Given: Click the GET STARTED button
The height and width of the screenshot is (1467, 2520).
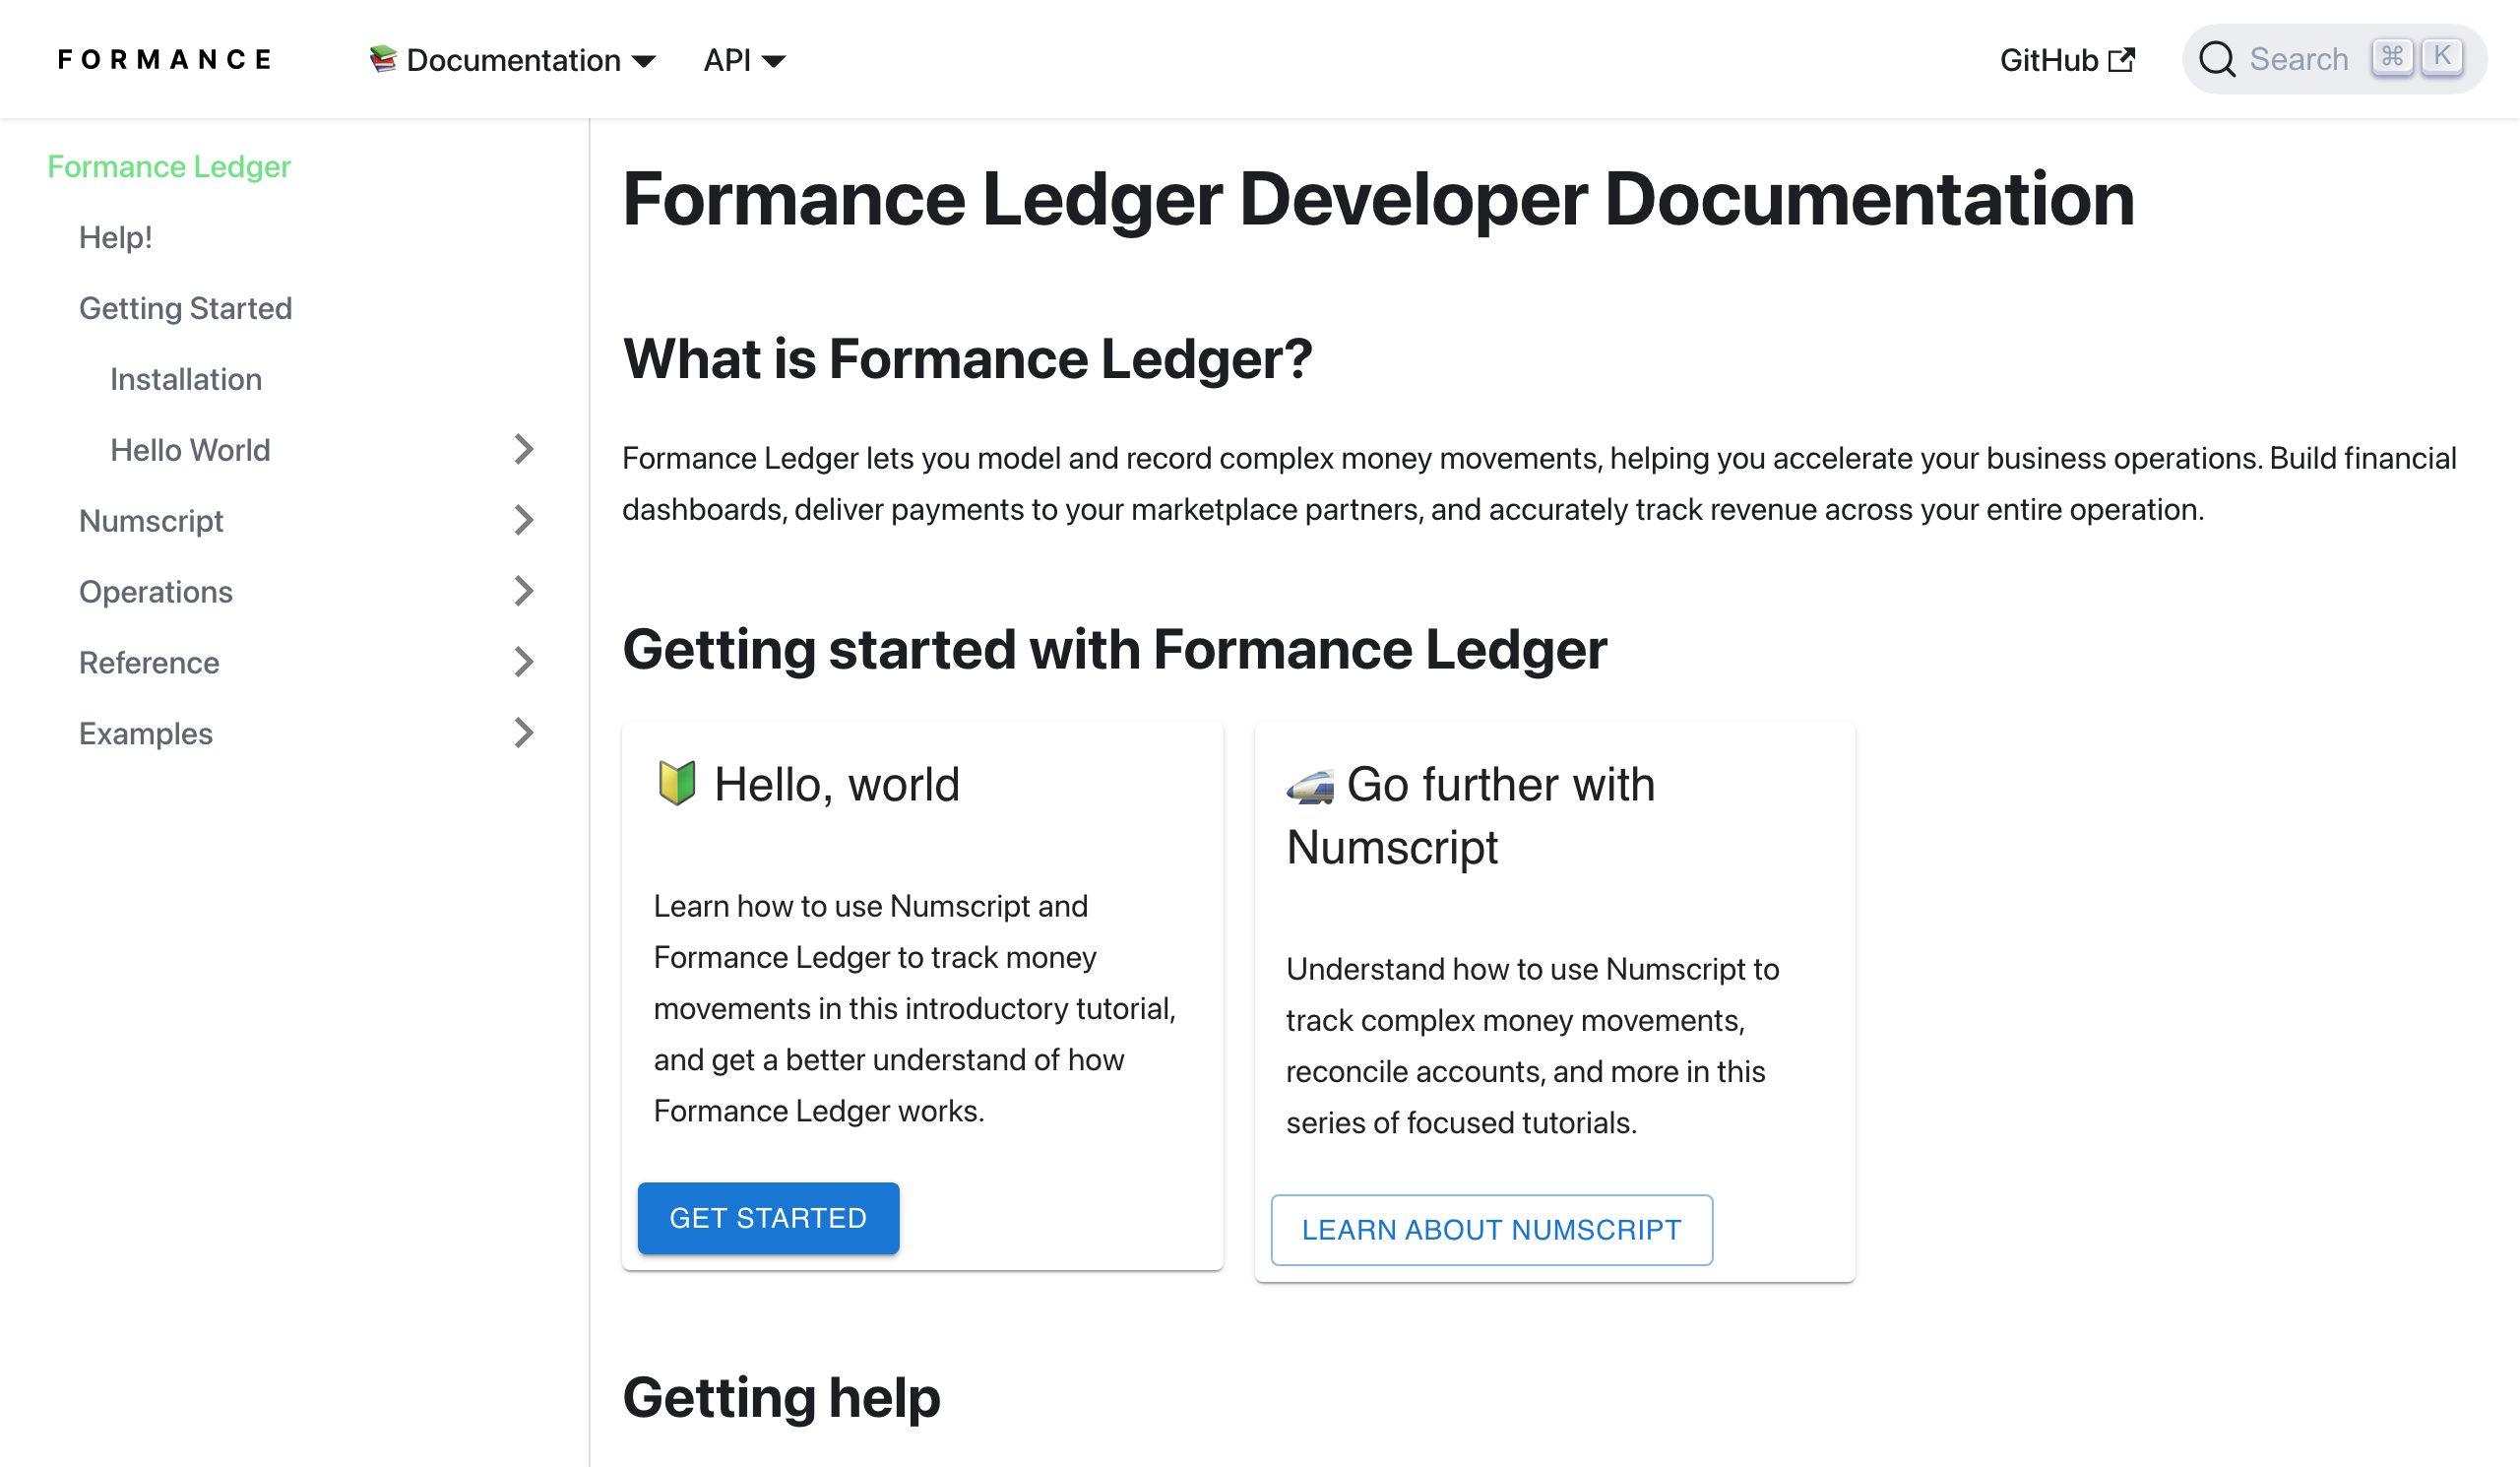Looking at the screenshot, I should point(768,1218).
